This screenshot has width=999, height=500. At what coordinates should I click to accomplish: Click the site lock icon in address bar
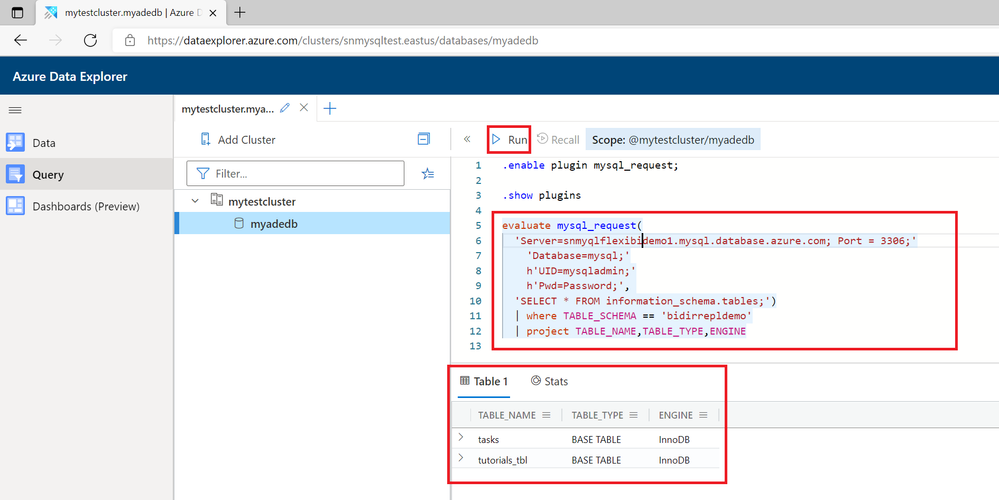(130, 40)
